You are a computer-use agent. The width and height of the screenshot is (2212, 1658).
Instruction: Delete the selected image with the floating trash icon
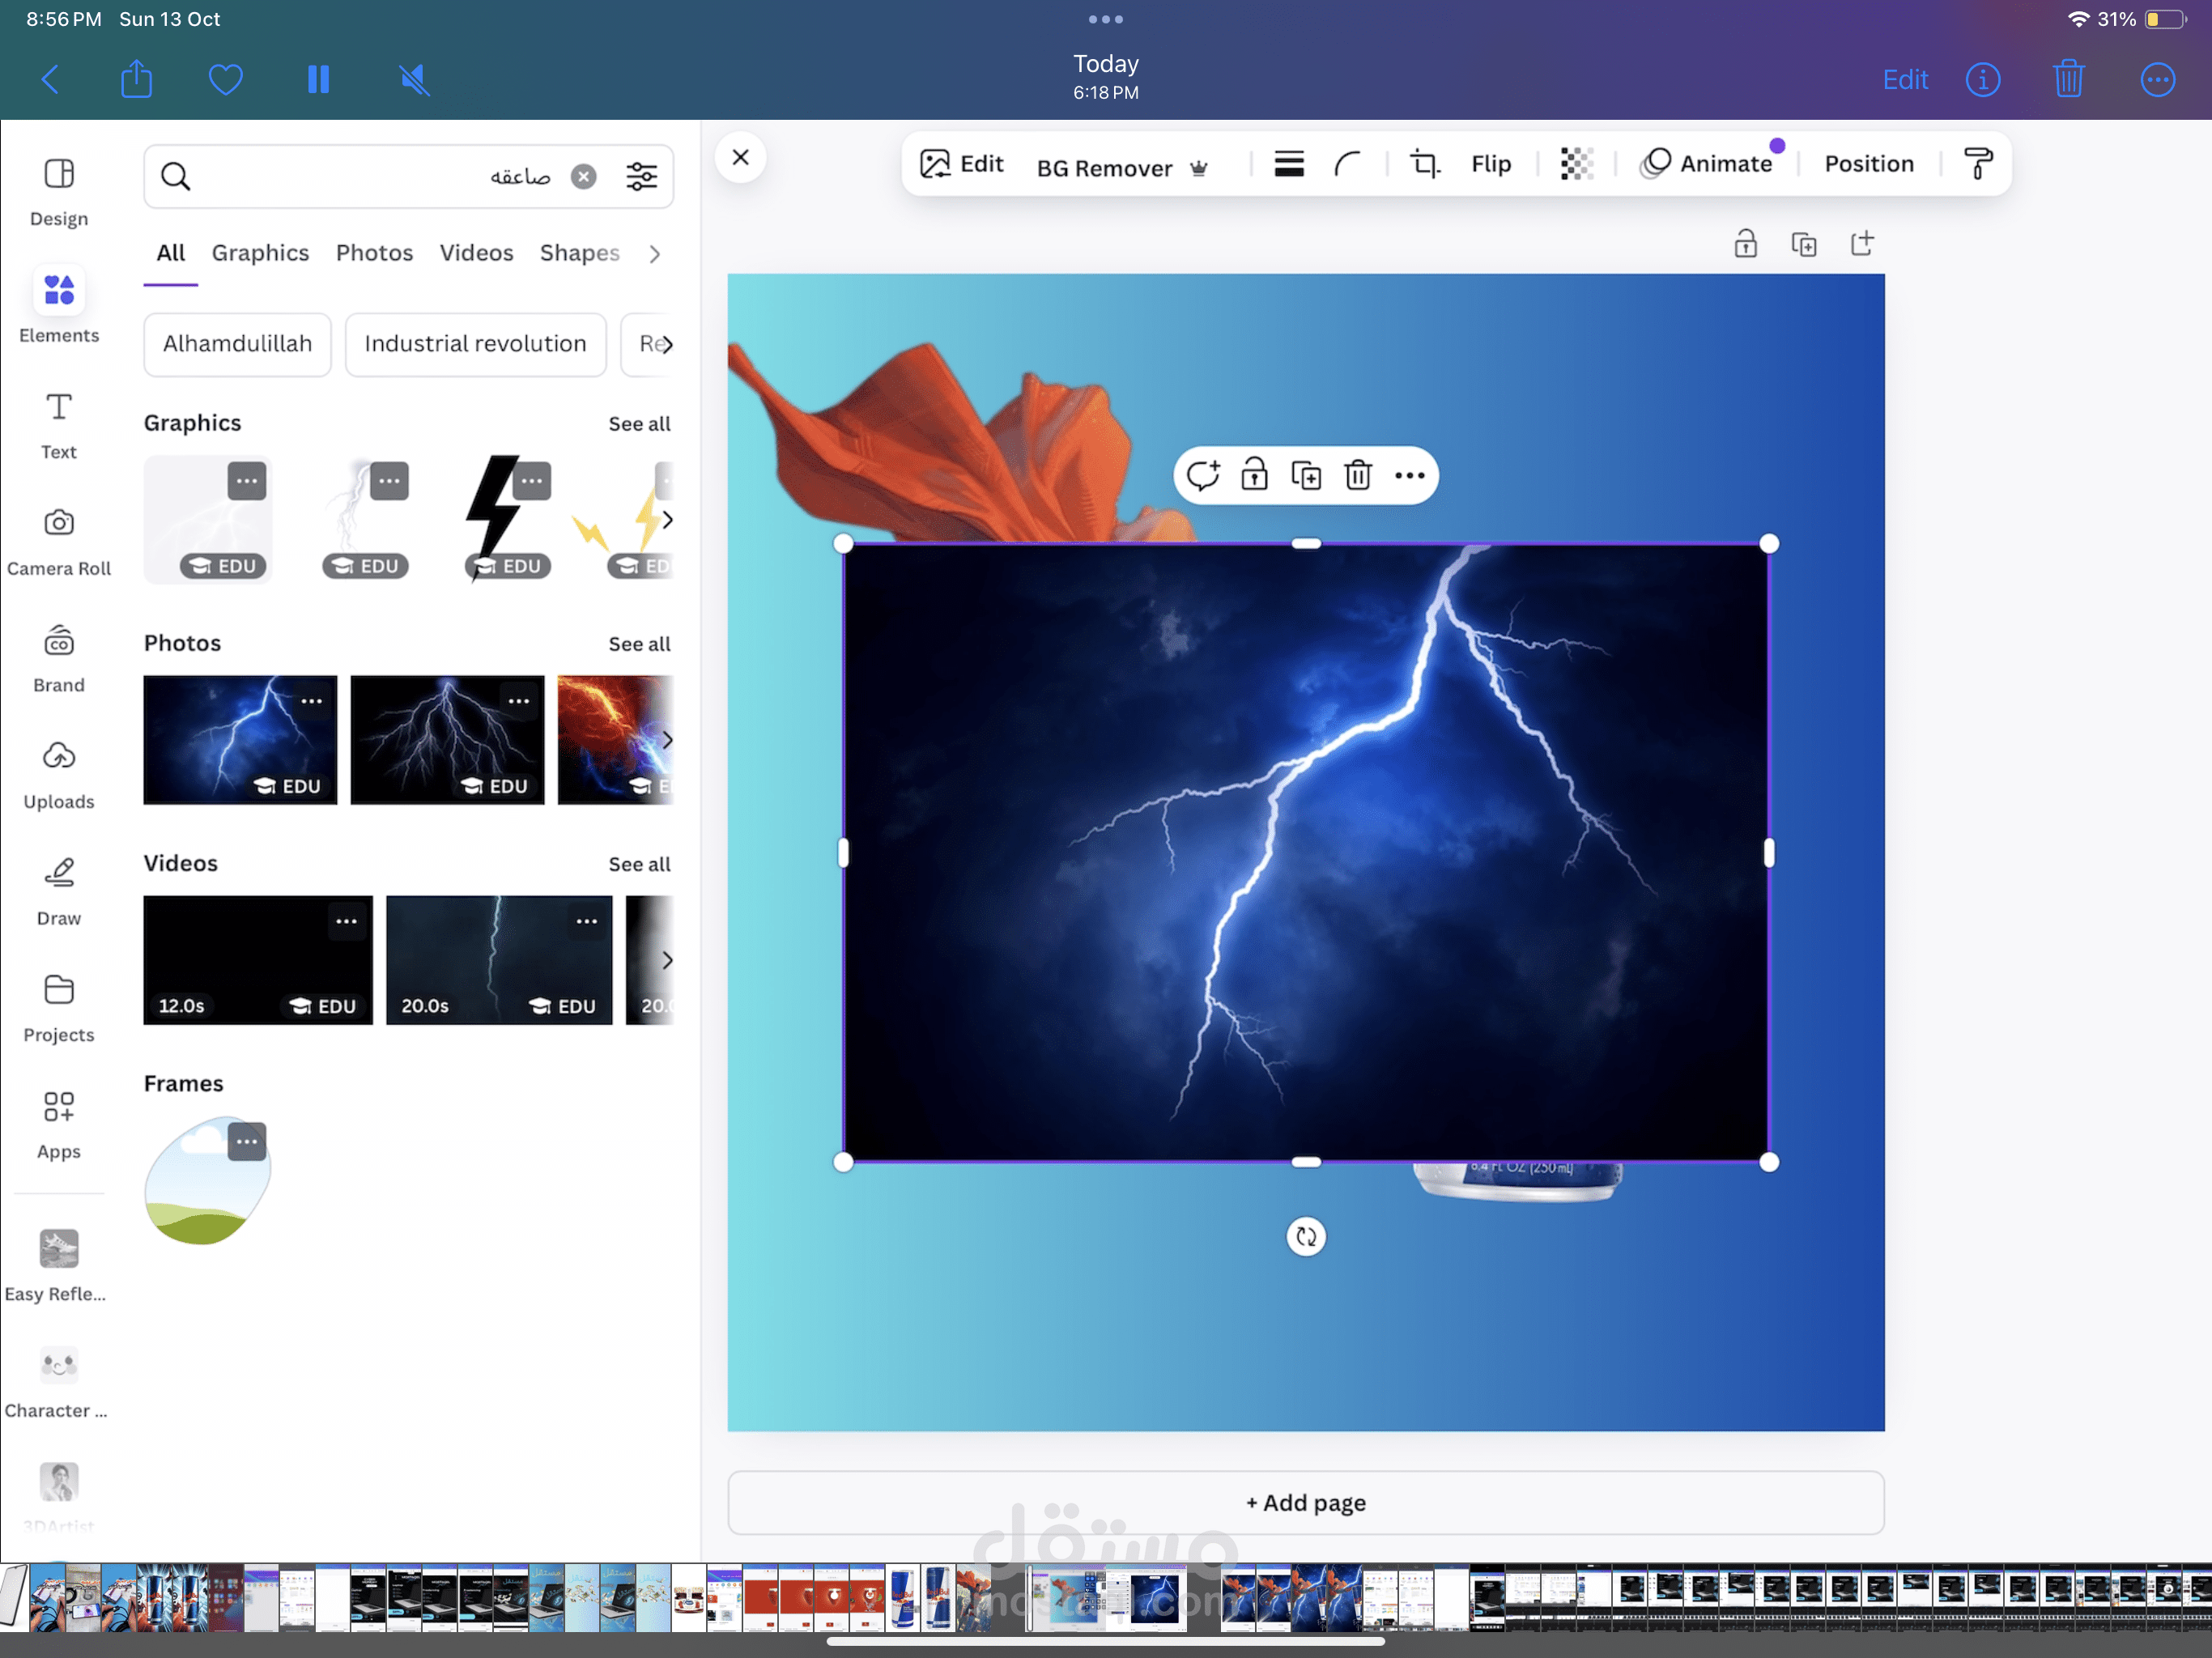click(1357, 476)
